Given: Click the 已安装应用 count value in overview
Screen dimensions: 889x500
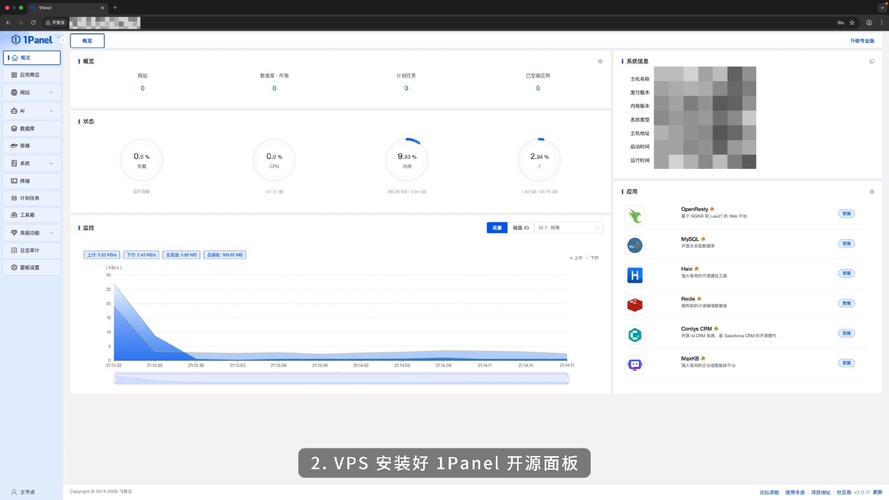Looking at the screenshot, I should (x=537, y=88).
